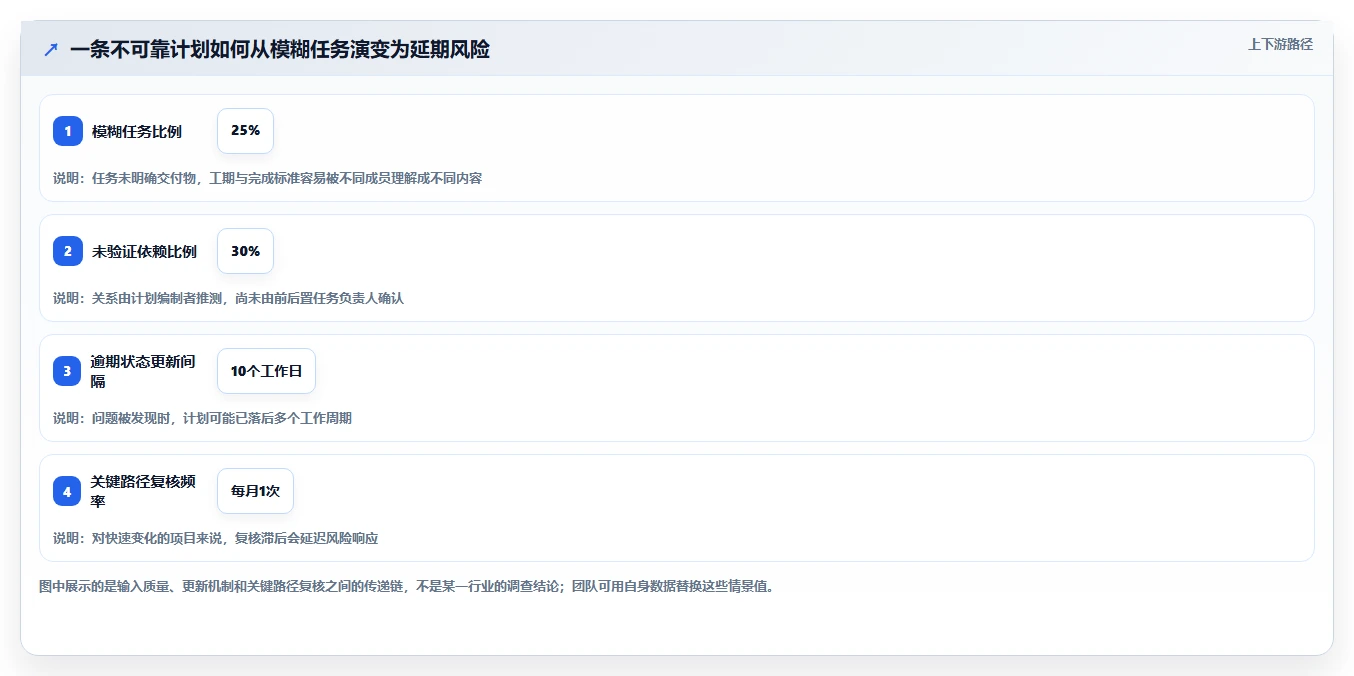Click the step 2 number badge
Image resolution: width=1354 pixels, height=676 pixels.
pyautogui.click(x=68, y=251)
